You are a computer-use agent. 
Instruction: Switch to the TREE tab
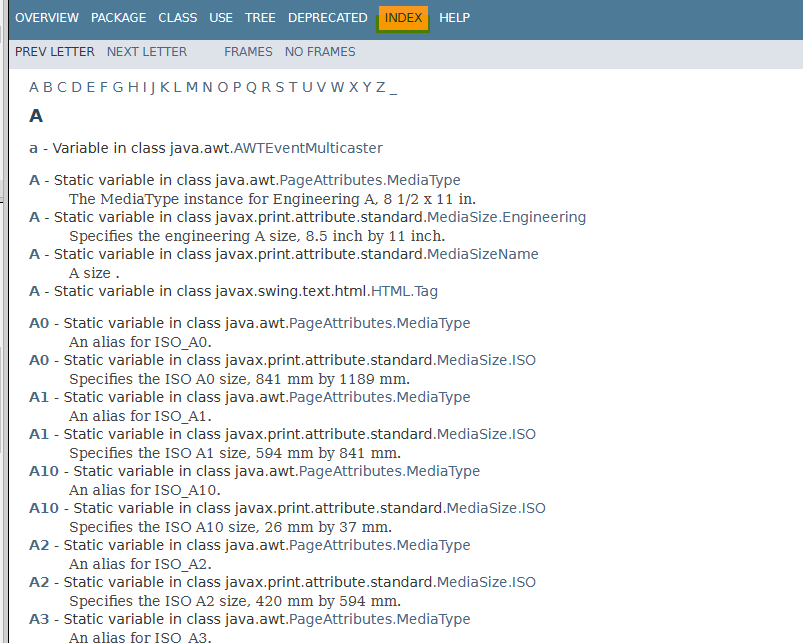coord(260,18)
